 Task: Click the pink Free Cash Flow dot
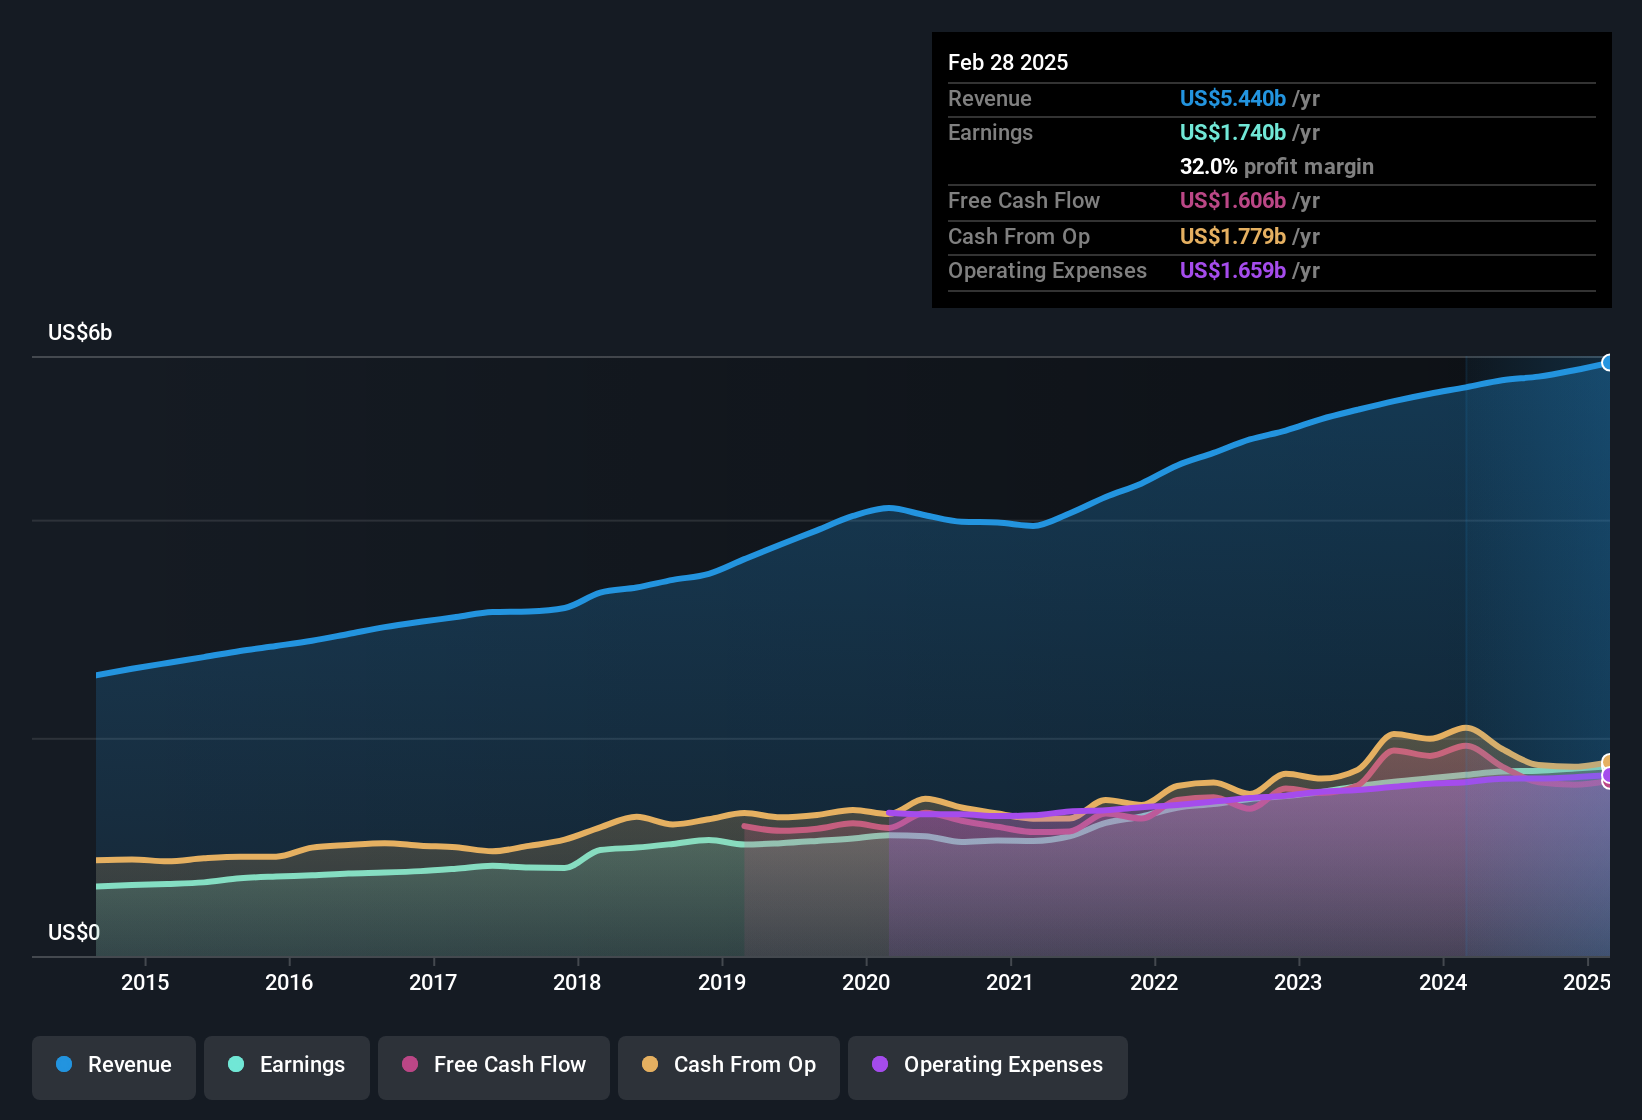click(410, 1065)
